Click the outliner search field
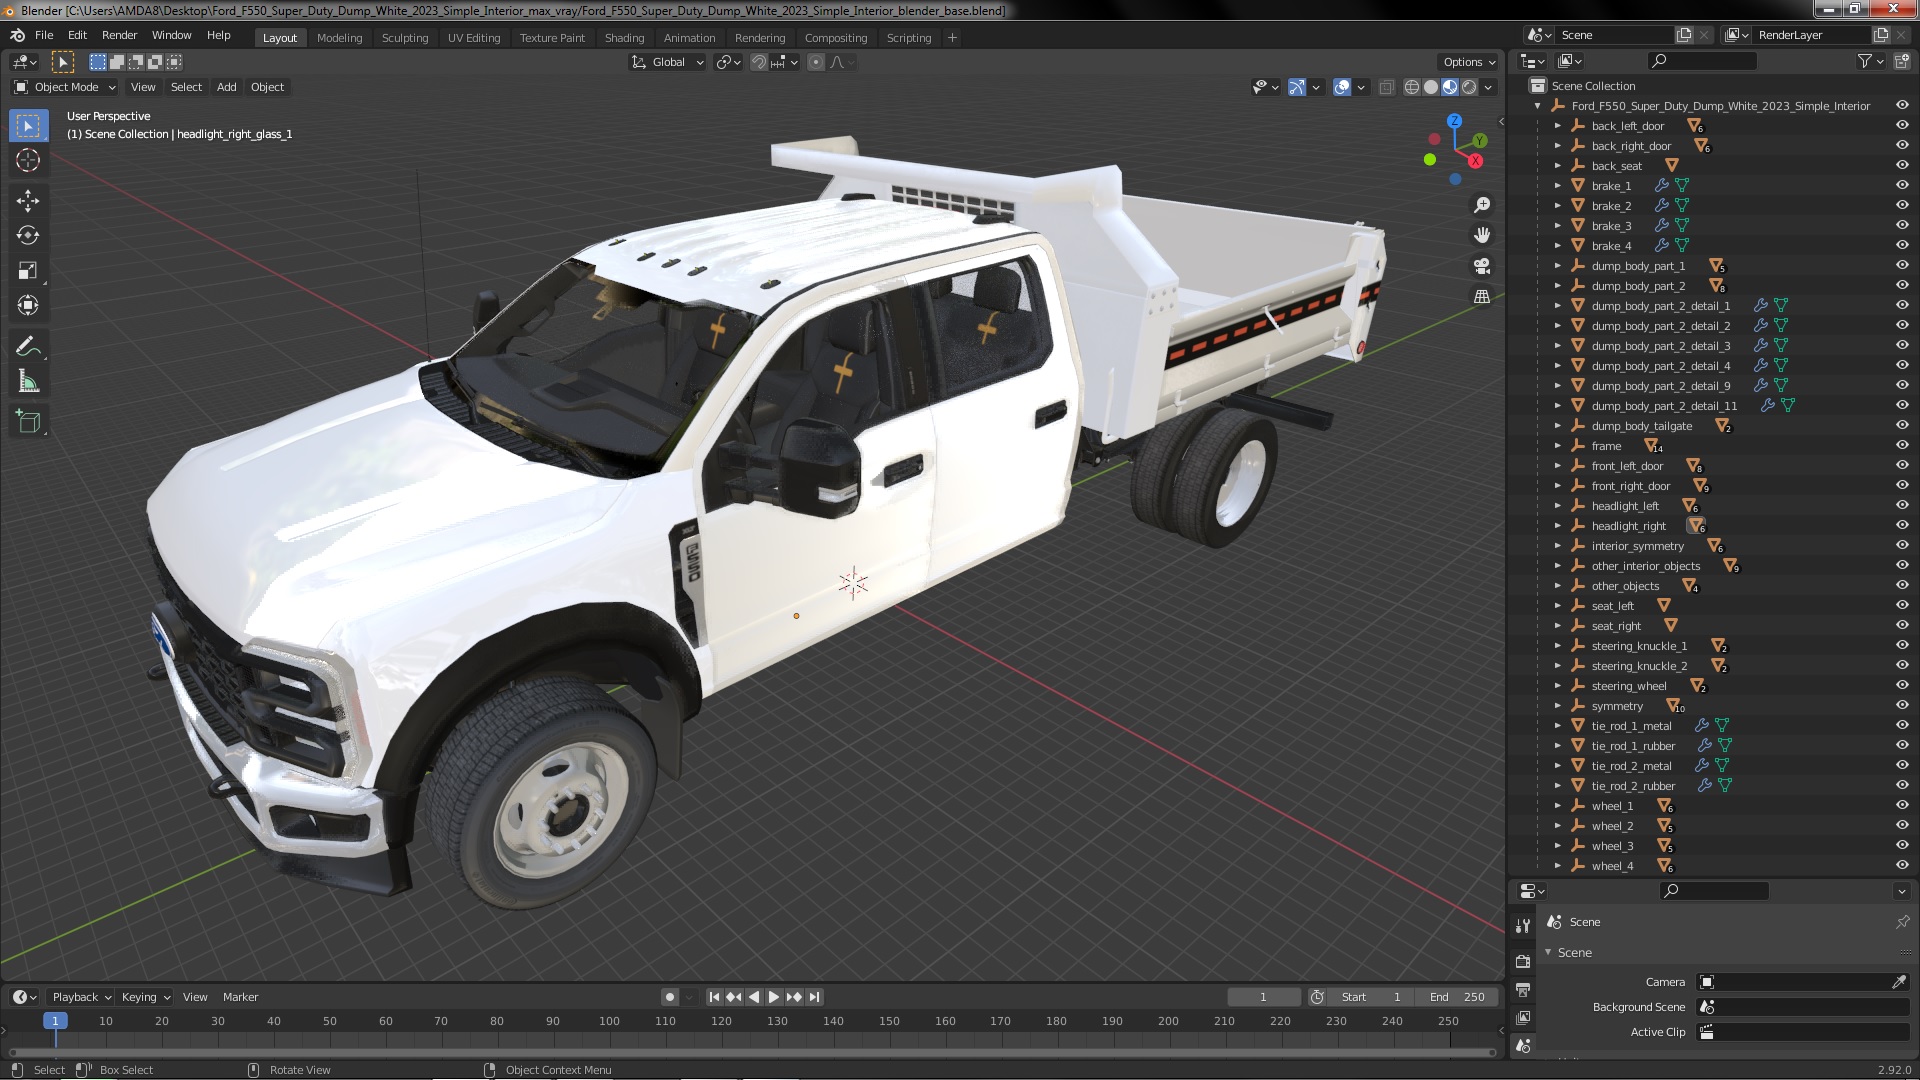Screen dimensions: 1920x1080 pos(1702,61)
